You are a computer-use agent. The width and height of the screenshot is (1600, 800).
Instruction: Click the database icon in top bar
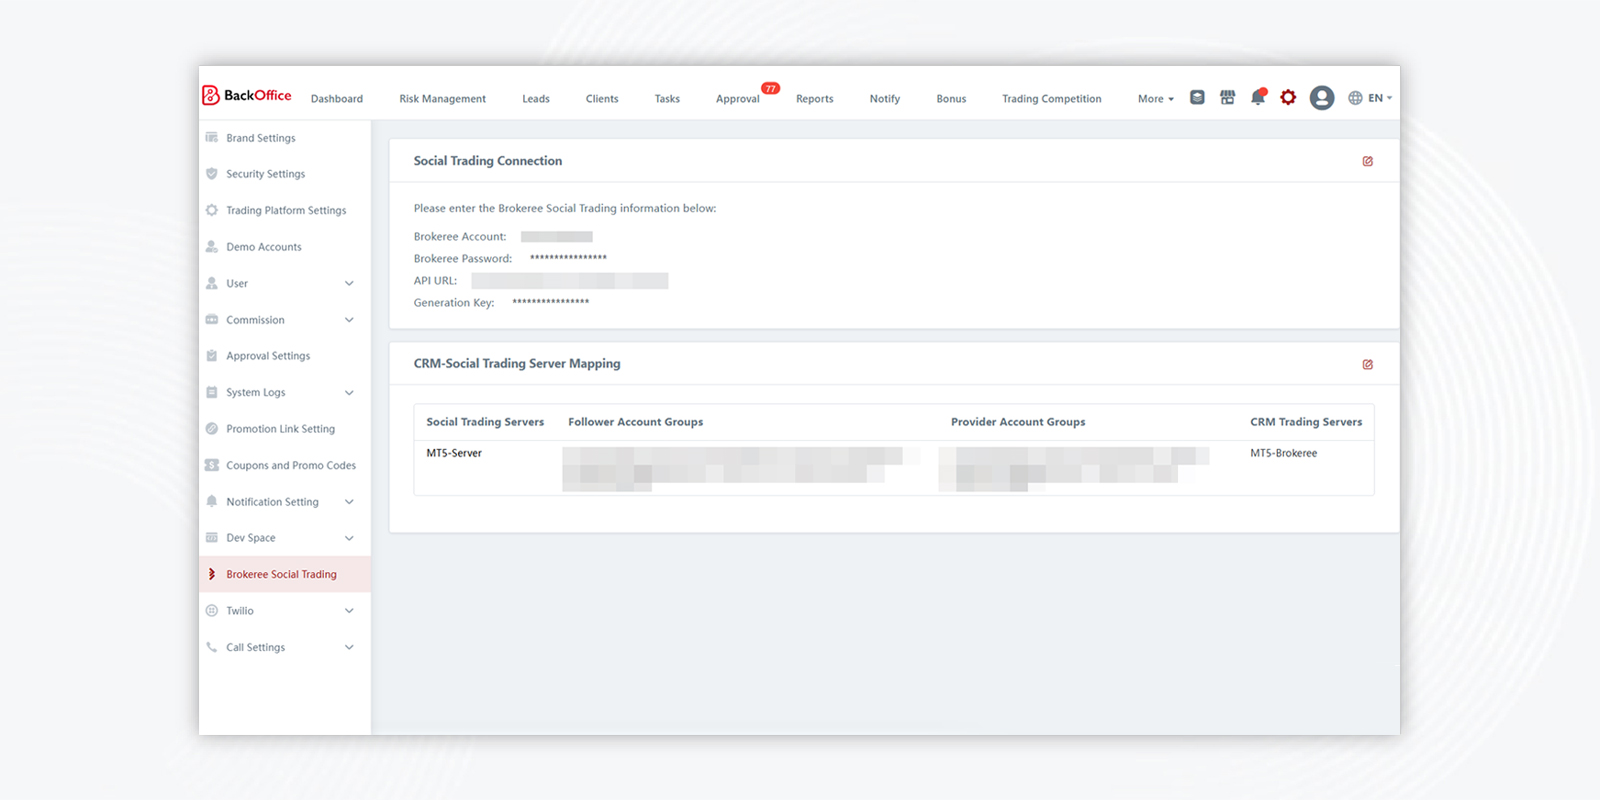tap(1197, 97)
